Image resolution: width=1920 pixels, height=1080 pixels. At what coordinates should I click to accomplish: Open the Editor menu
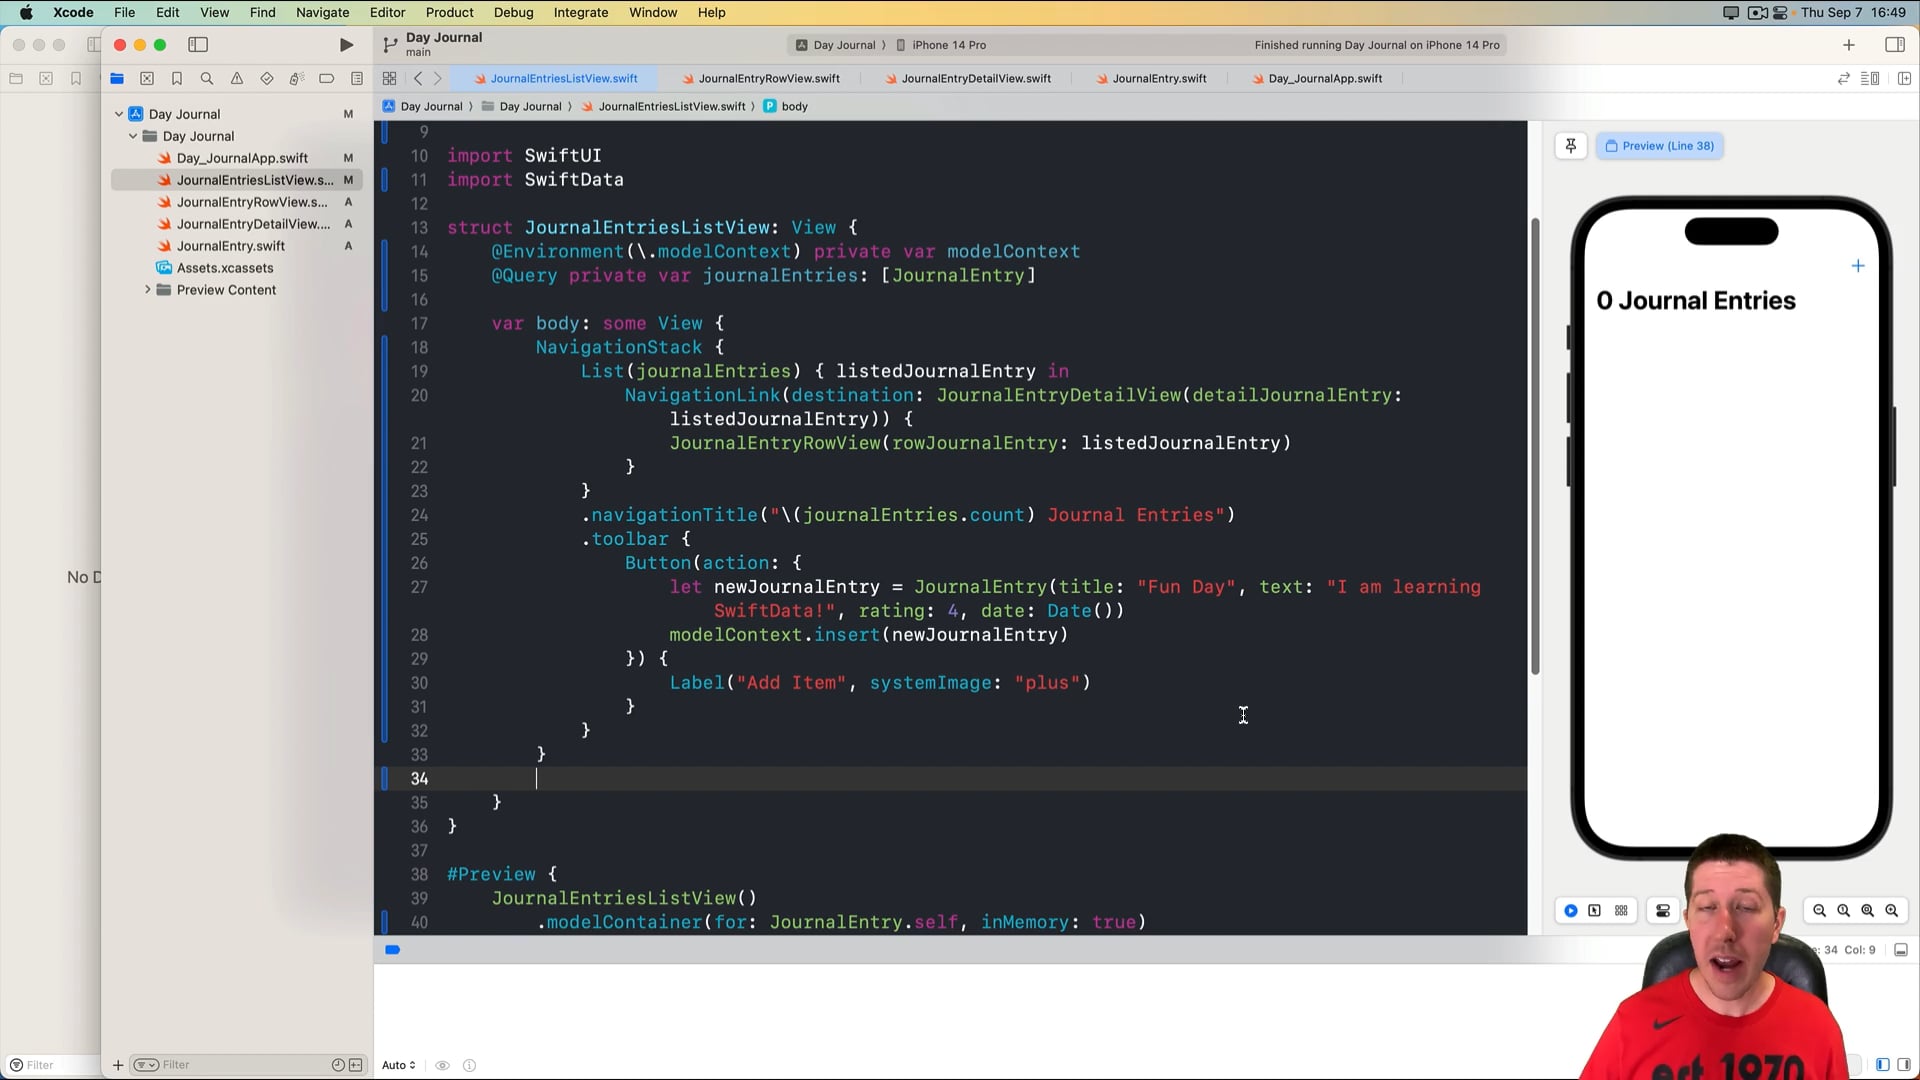(387, 12)
